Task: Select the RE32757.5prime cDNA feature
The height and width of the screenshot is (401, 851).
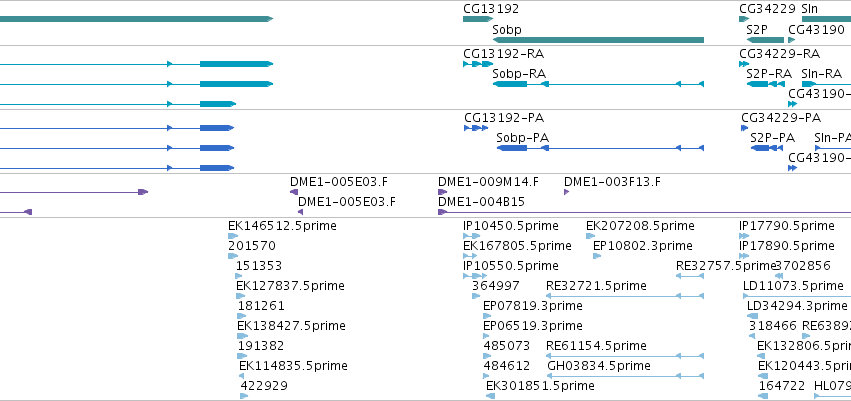Action: (x=690, y=276)
